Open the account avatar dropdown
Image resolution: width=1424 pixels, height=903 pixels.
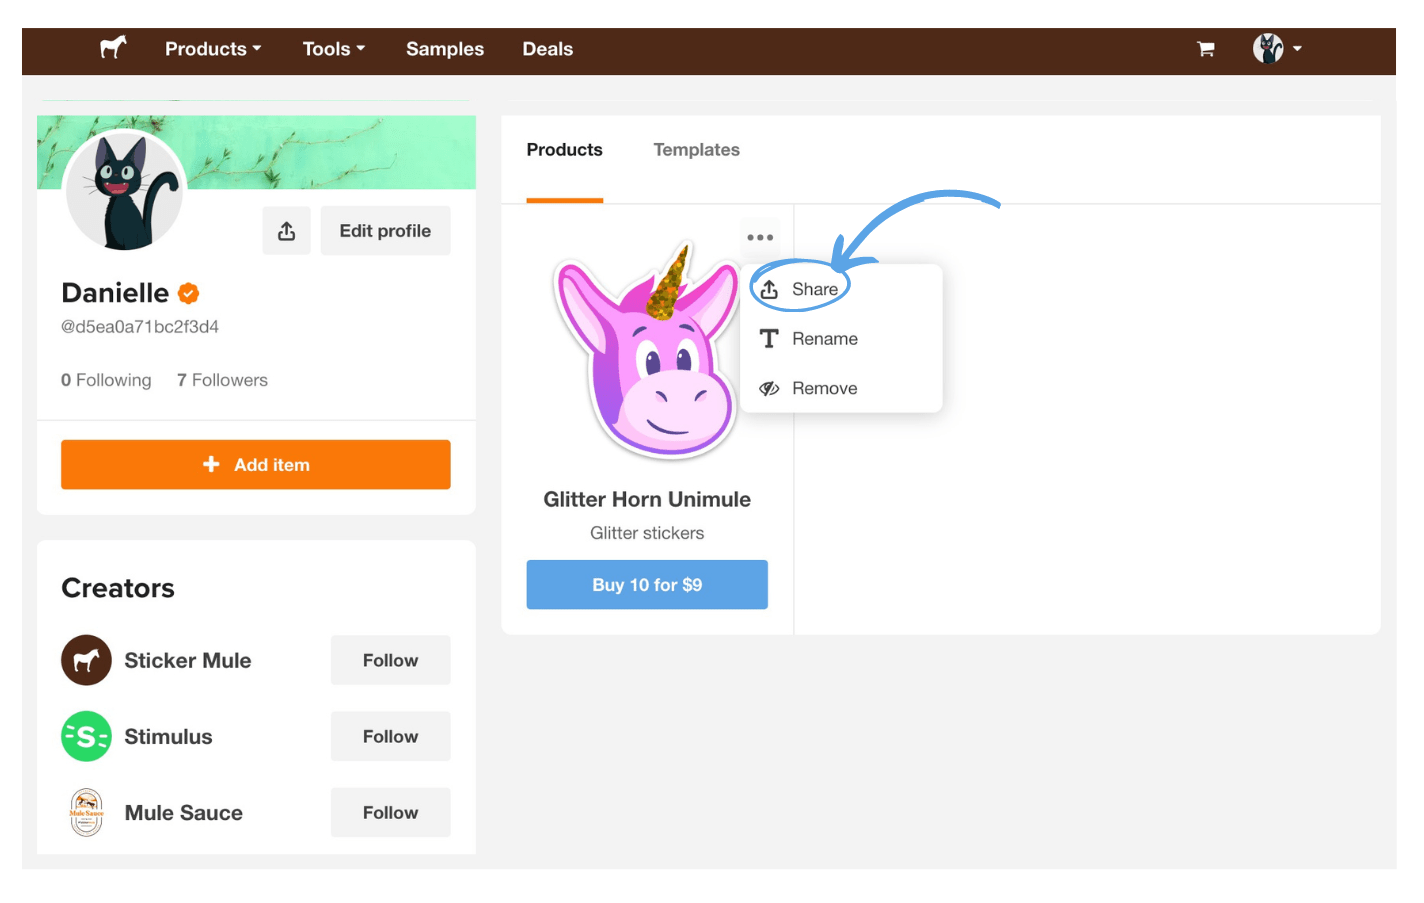(x=1277, y=49)
